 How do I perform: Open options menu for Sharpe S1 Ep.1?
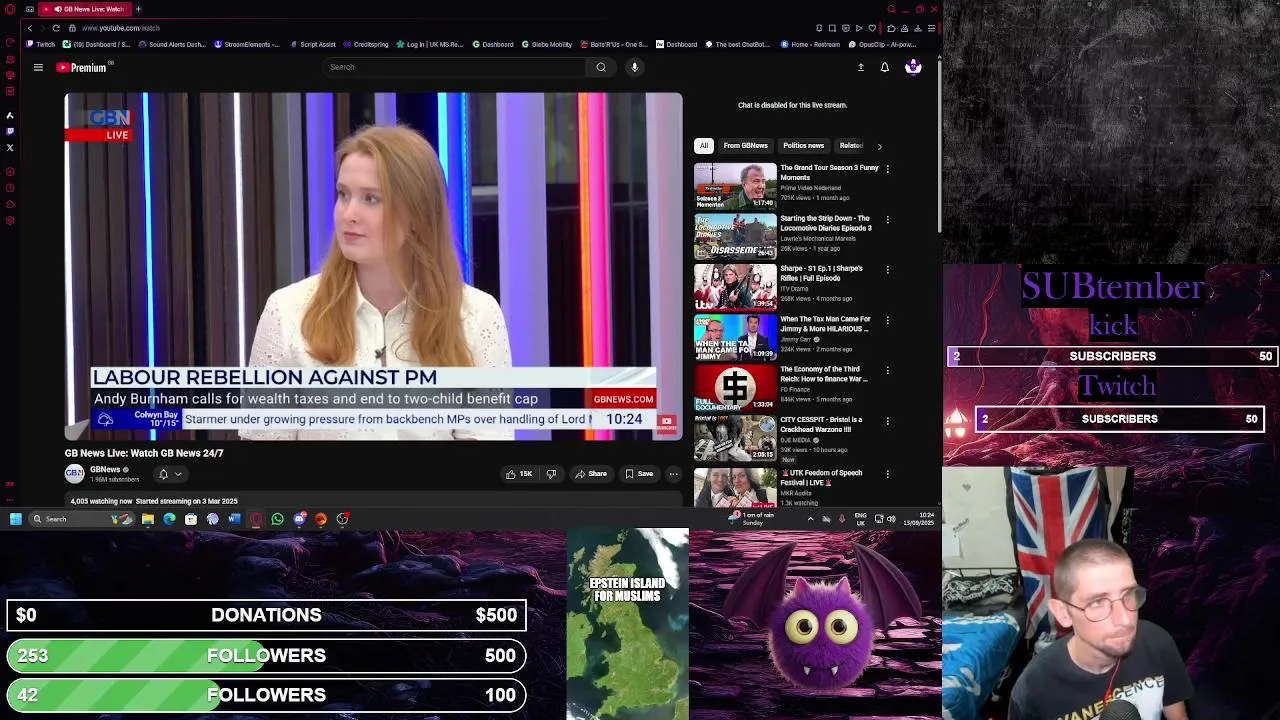pyautogui.click(x=887, y=269)
